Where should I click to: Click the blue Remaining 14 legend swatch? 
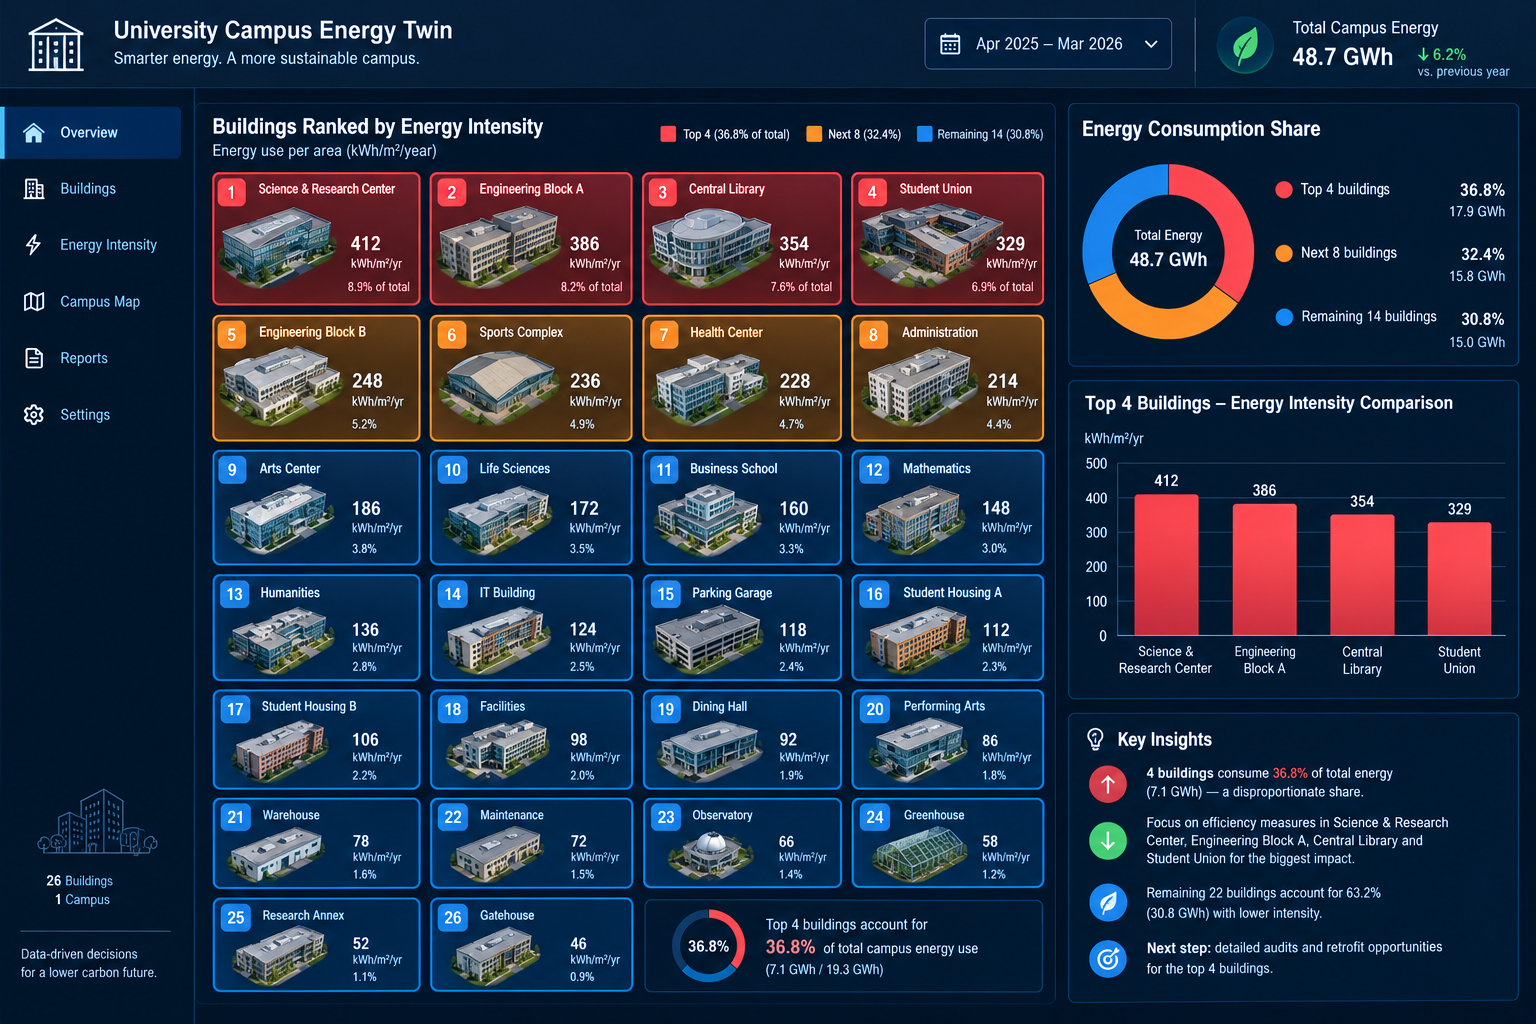pos(924,134)
